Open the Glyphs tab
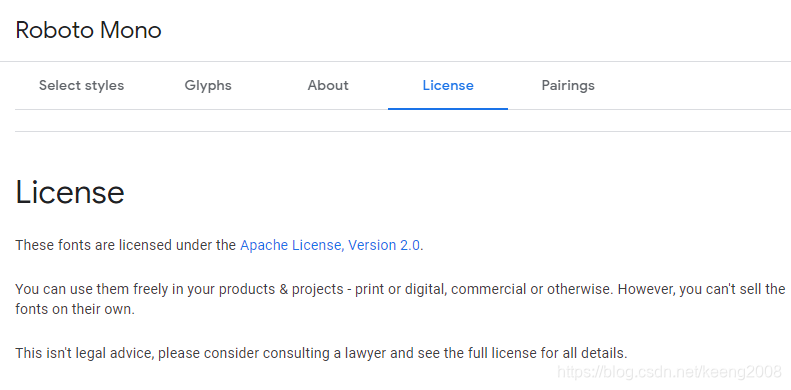The image size is (791, 390). [208, 85]
